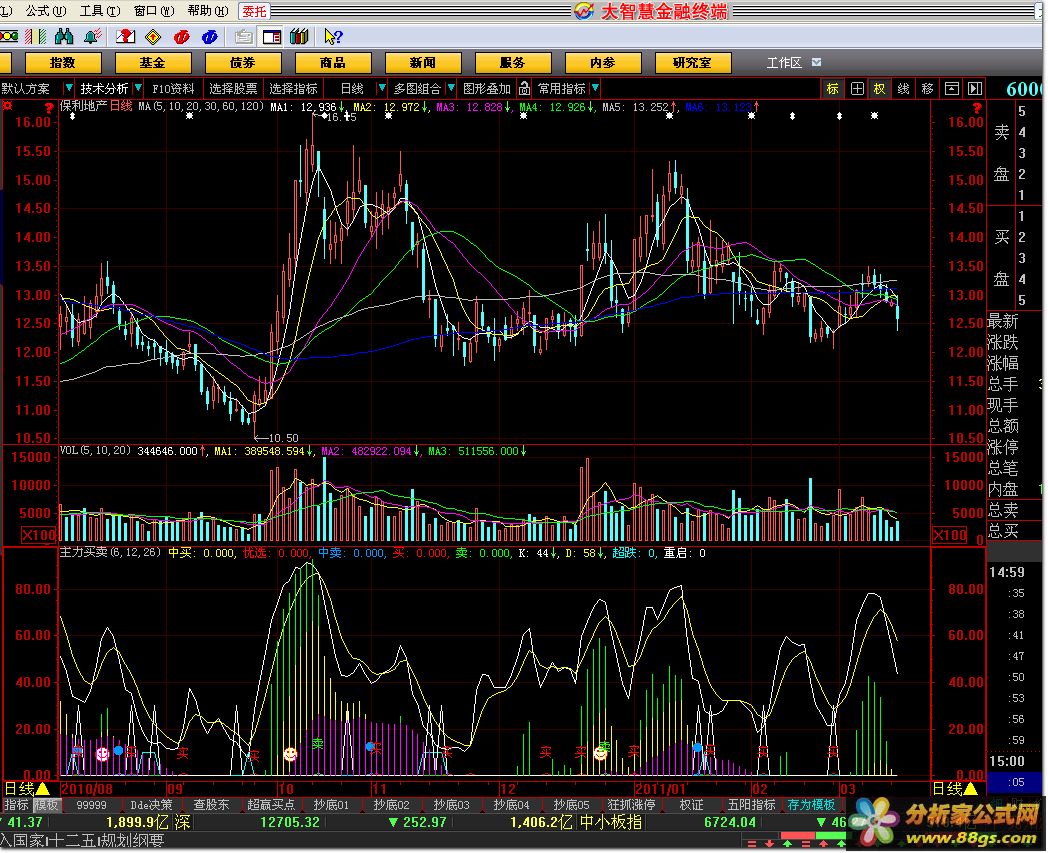Expand the 默认方案 dropdown arrow
Screen dimensions: 1048x853
point(68,88)
